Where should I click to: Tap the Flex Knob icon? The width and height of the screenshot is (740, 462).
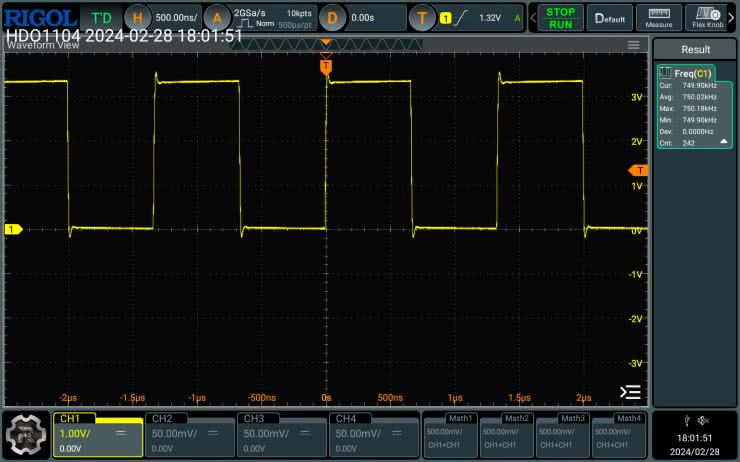(x=708, y=17)
